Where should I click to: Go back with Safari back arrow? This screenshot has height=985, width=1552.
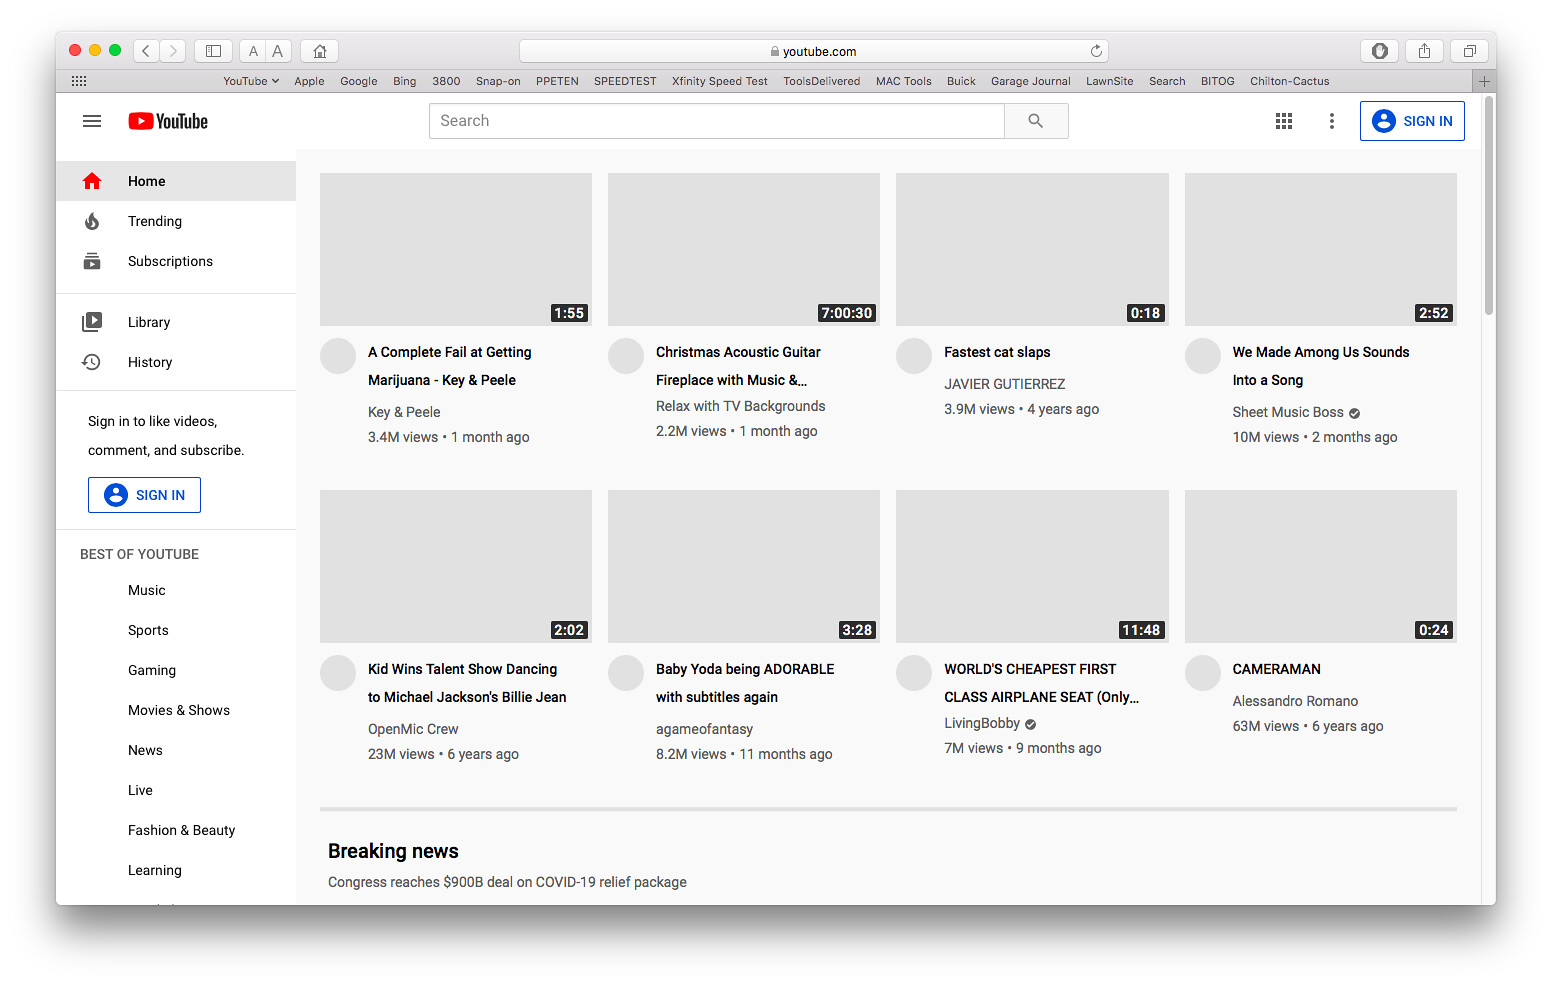[146, 51]
